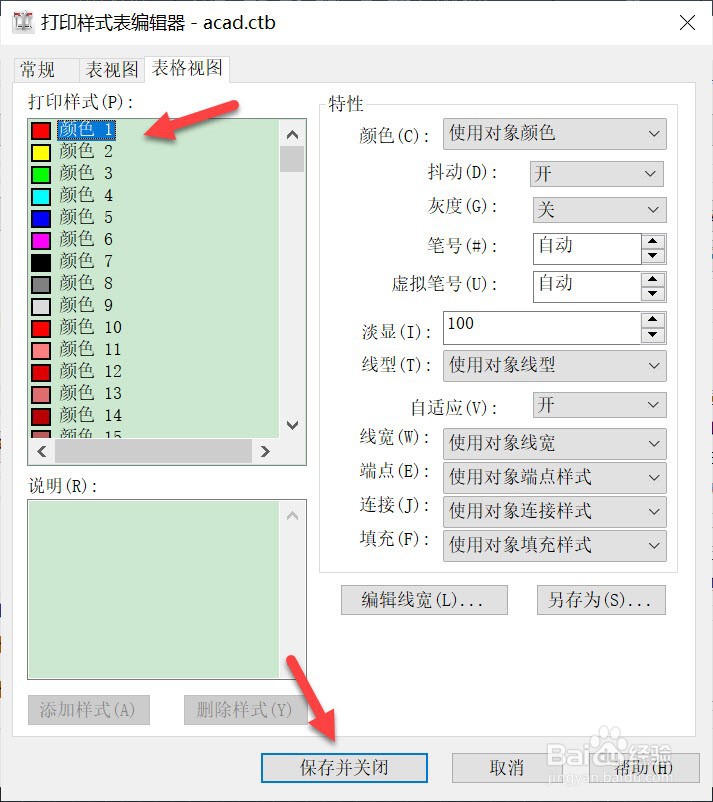The width and height of the screenshot is (713, 802).
Task: Select plot style 颜色 6
Action: click(85, 239)
